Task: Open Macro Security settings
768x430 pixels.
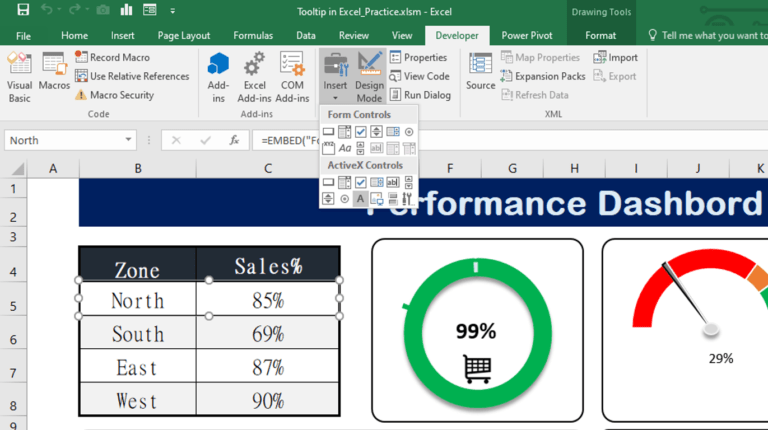Action: coord(115,95)
